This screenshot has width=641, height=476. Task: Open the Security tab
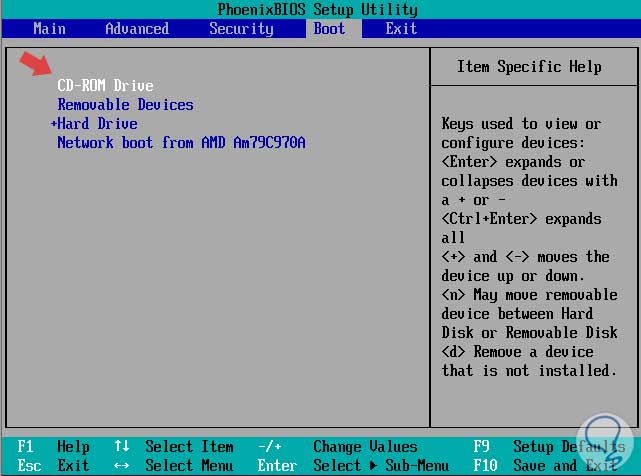pyautogui.click(x=241, y=29)
